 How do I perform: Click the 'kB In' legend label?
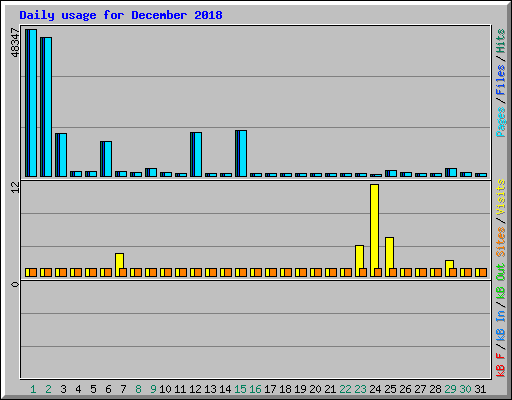tap(500, 327)
